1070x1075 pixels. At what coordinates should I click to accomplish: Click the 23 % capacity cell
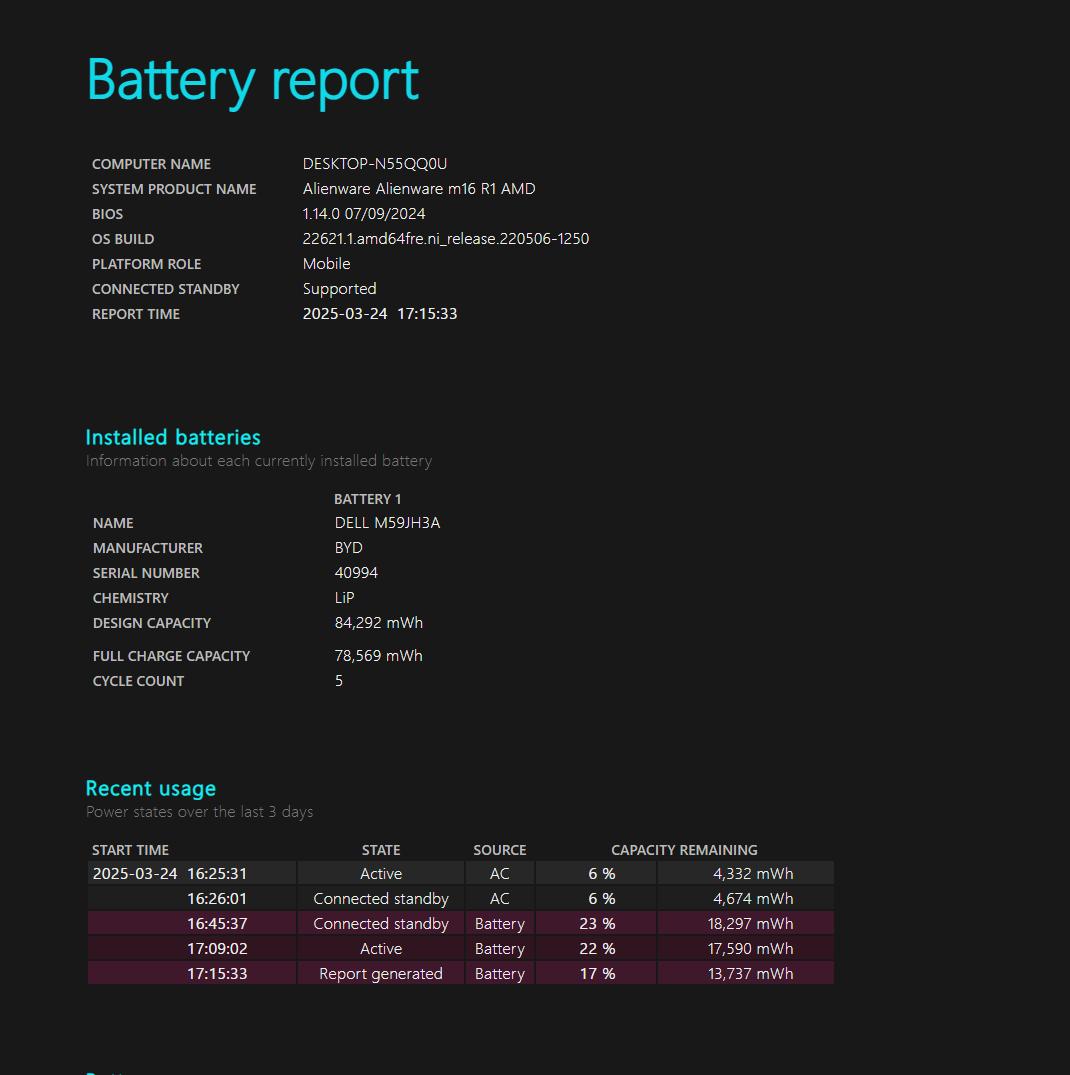point(597,924)
